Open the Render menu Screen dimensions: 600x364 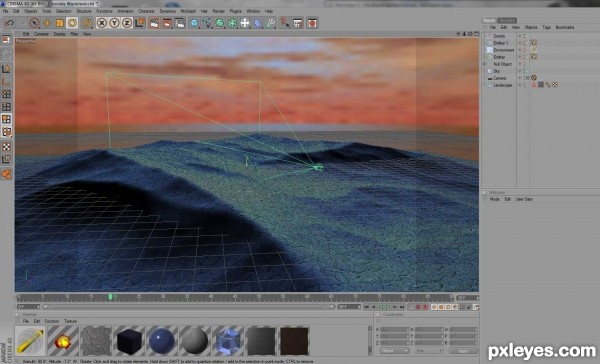[219, 11]
